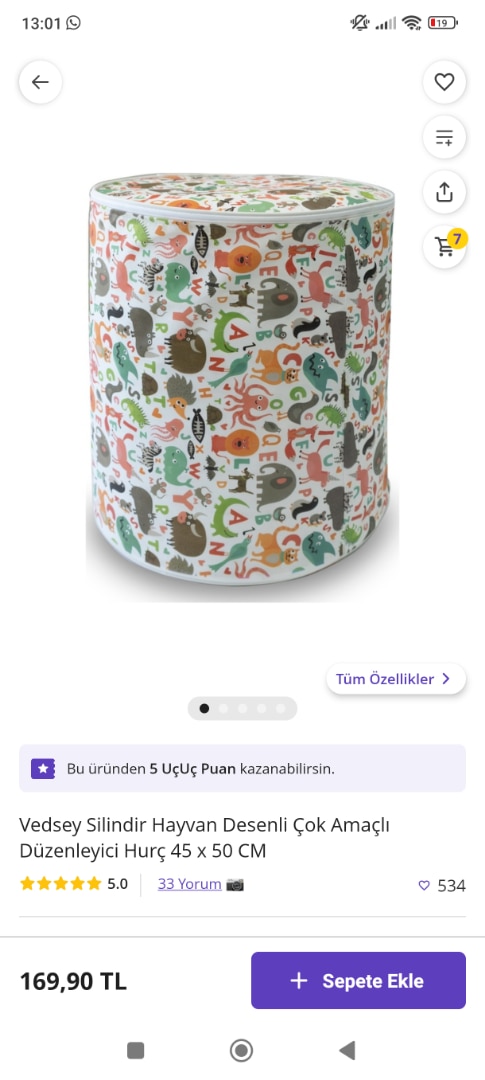Screen dimensions: 485x1080
Task: Jump to the last image dot
Action: [280, 708]
